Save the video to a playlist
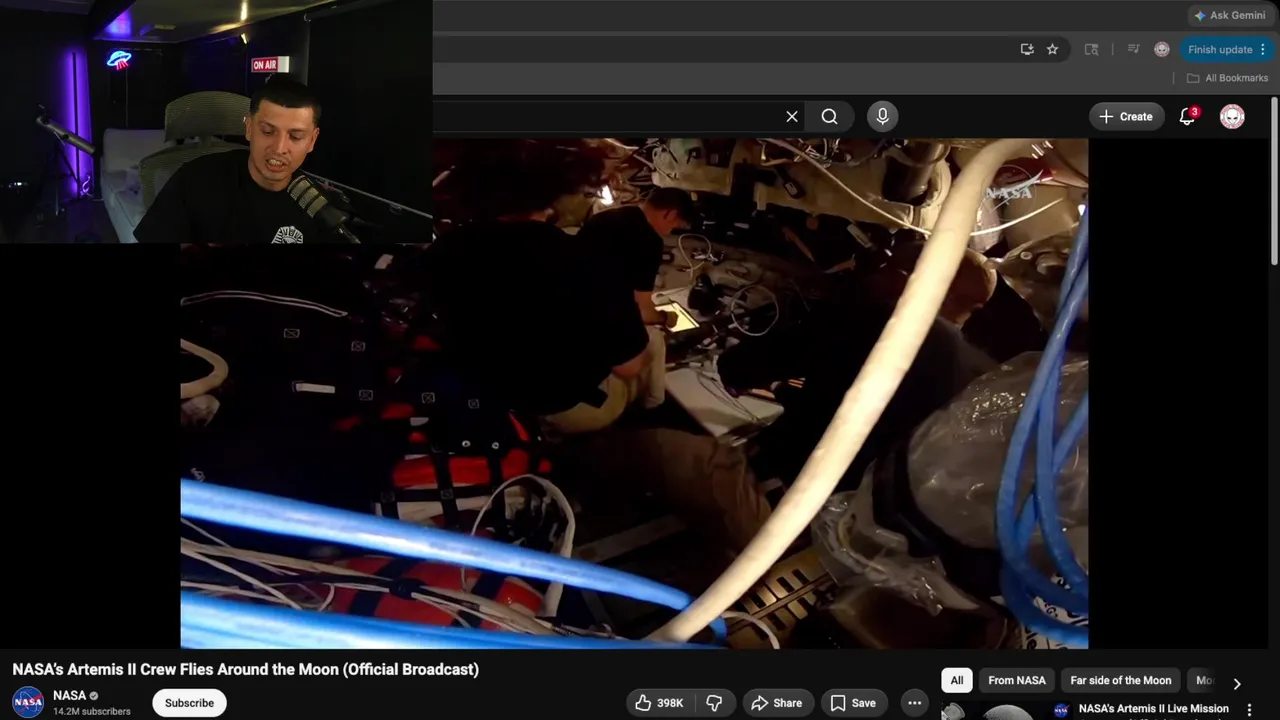 click(x=853, y=703)
